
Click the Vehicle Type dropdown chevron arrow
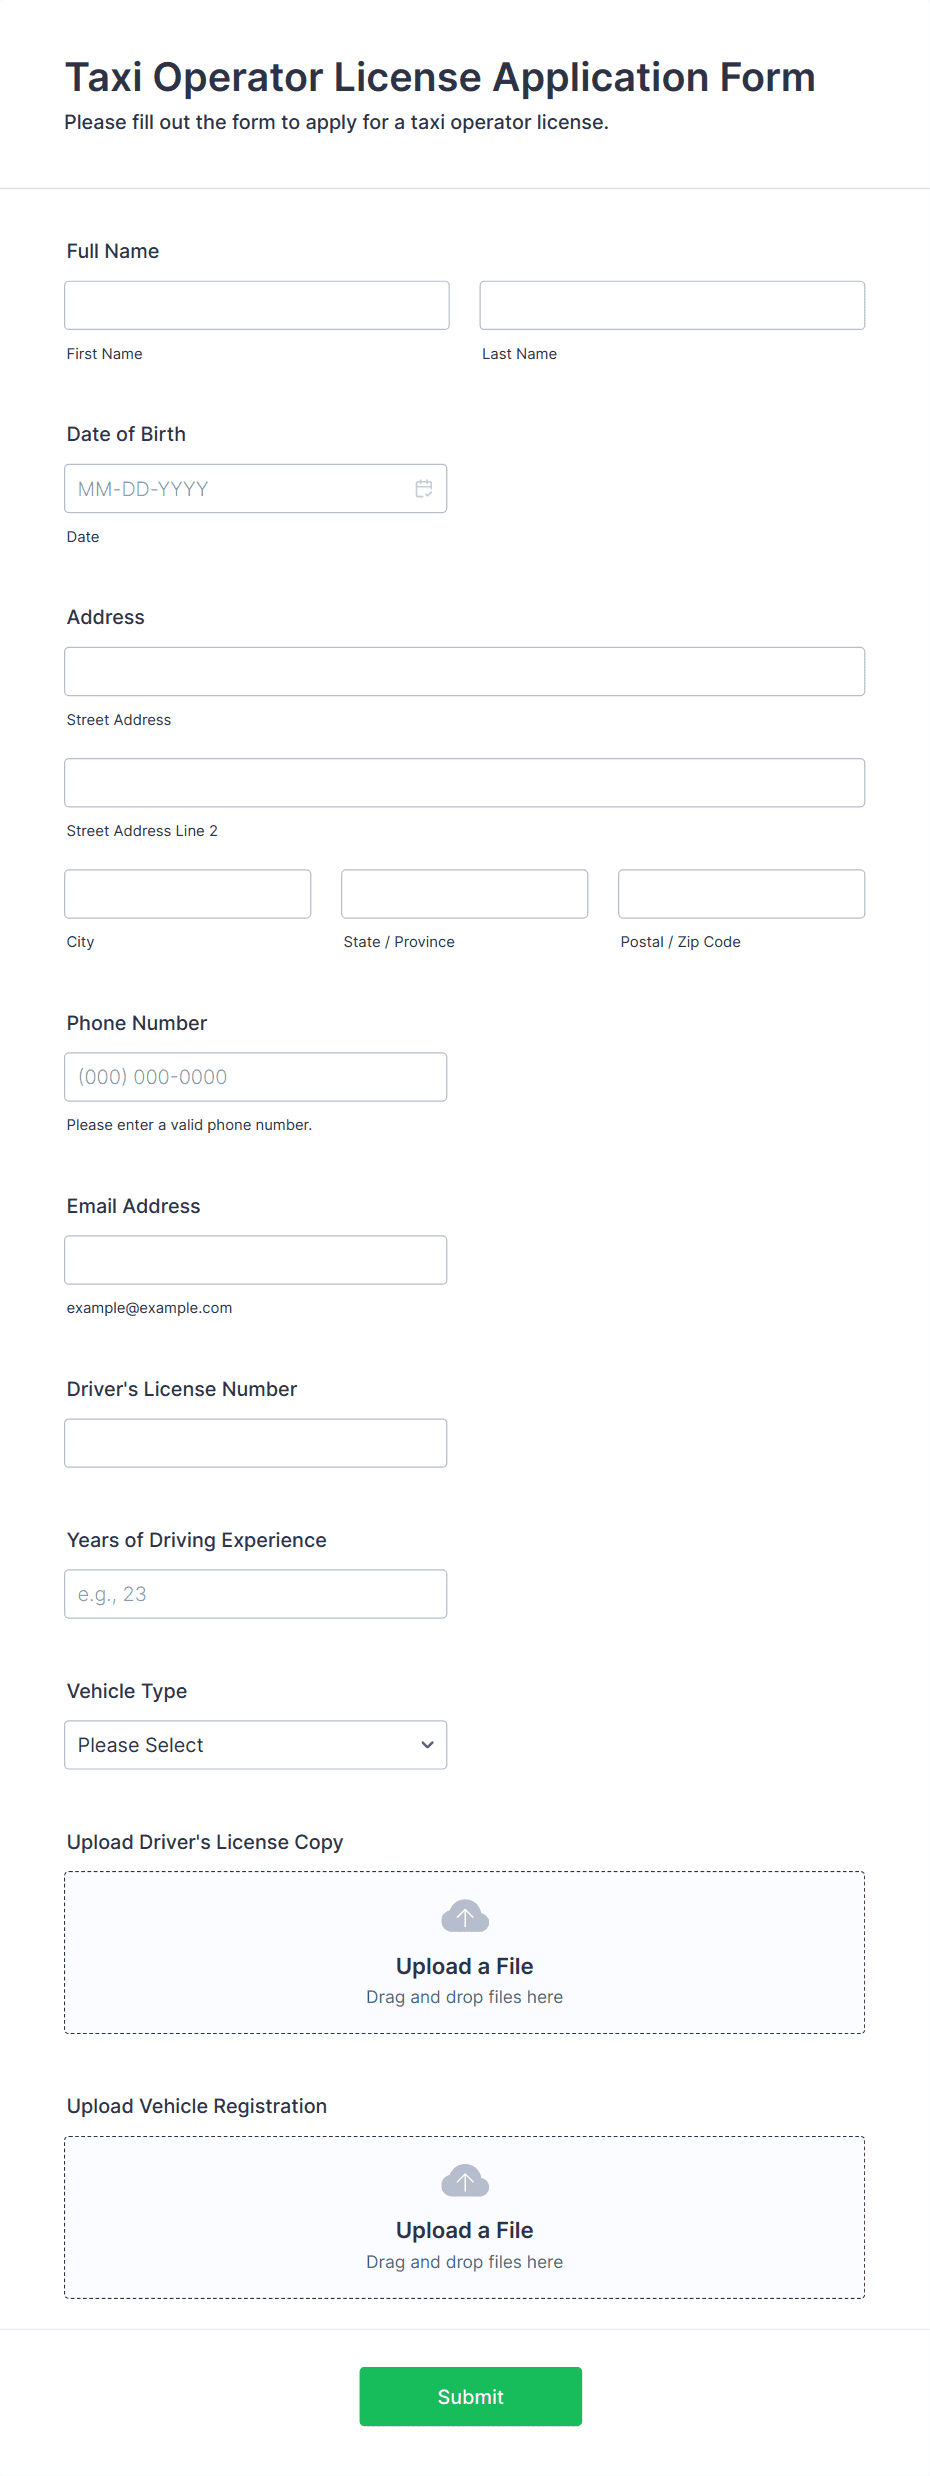click(x=427, y=1745)
